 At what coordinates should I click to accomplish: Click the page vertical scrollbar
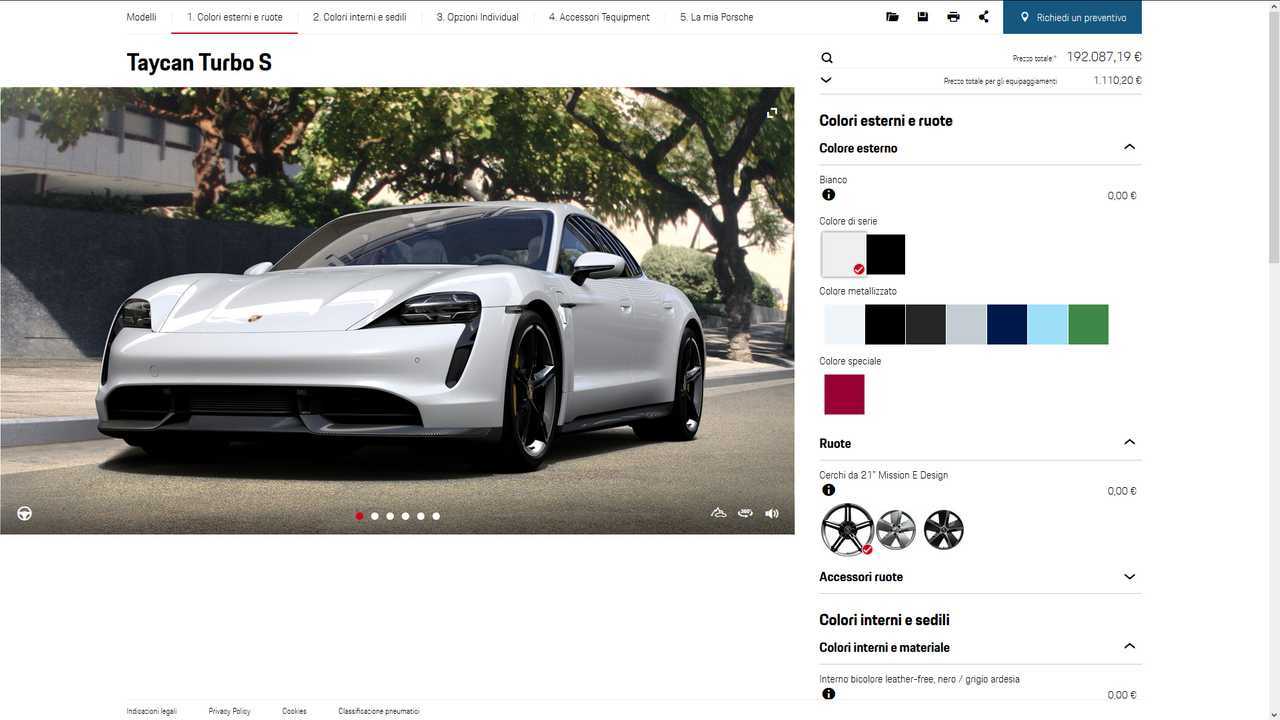pos(1272,140)
